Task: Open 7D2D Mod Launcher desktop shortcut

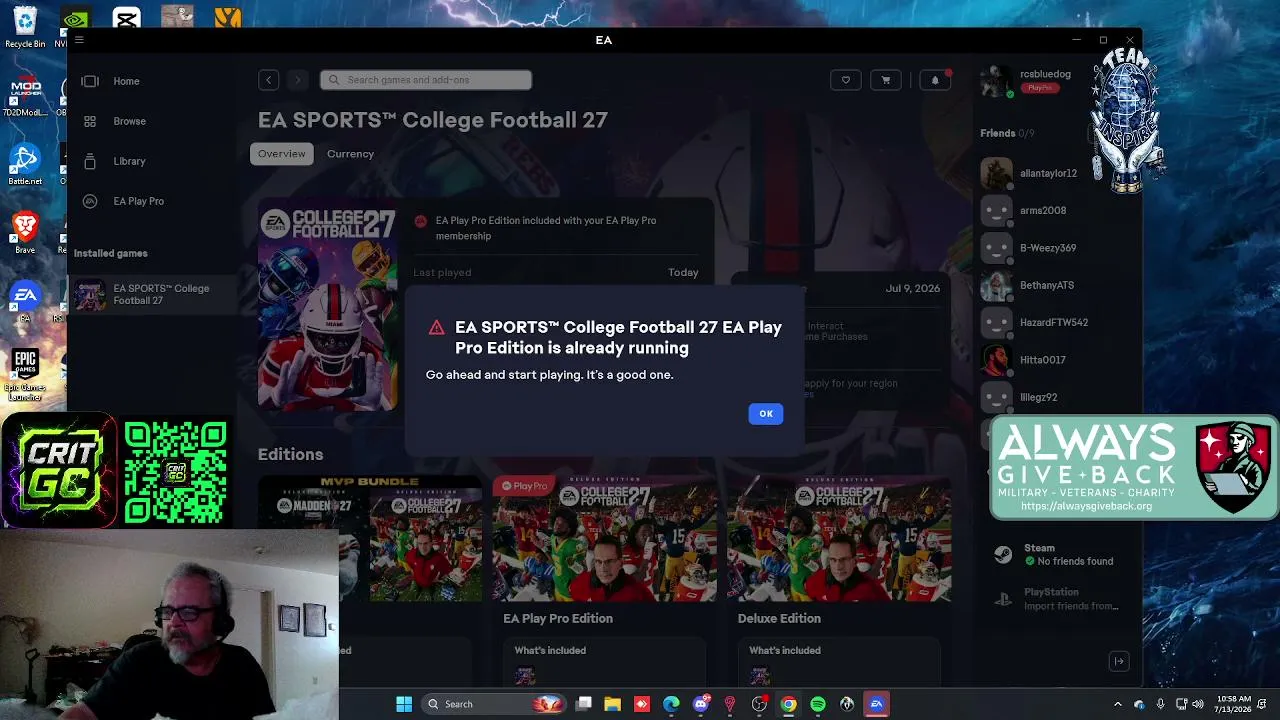Action: (x=25, y=96)
